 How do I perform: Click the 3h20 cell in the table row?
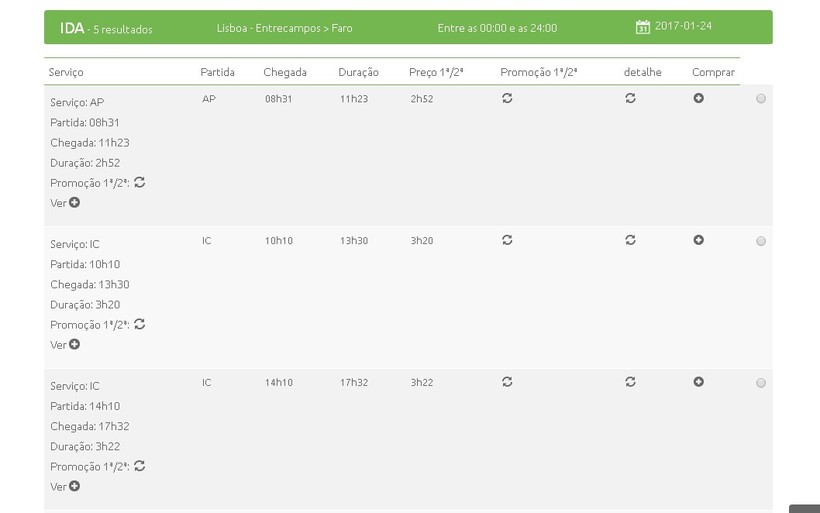[x=422, y=241]
